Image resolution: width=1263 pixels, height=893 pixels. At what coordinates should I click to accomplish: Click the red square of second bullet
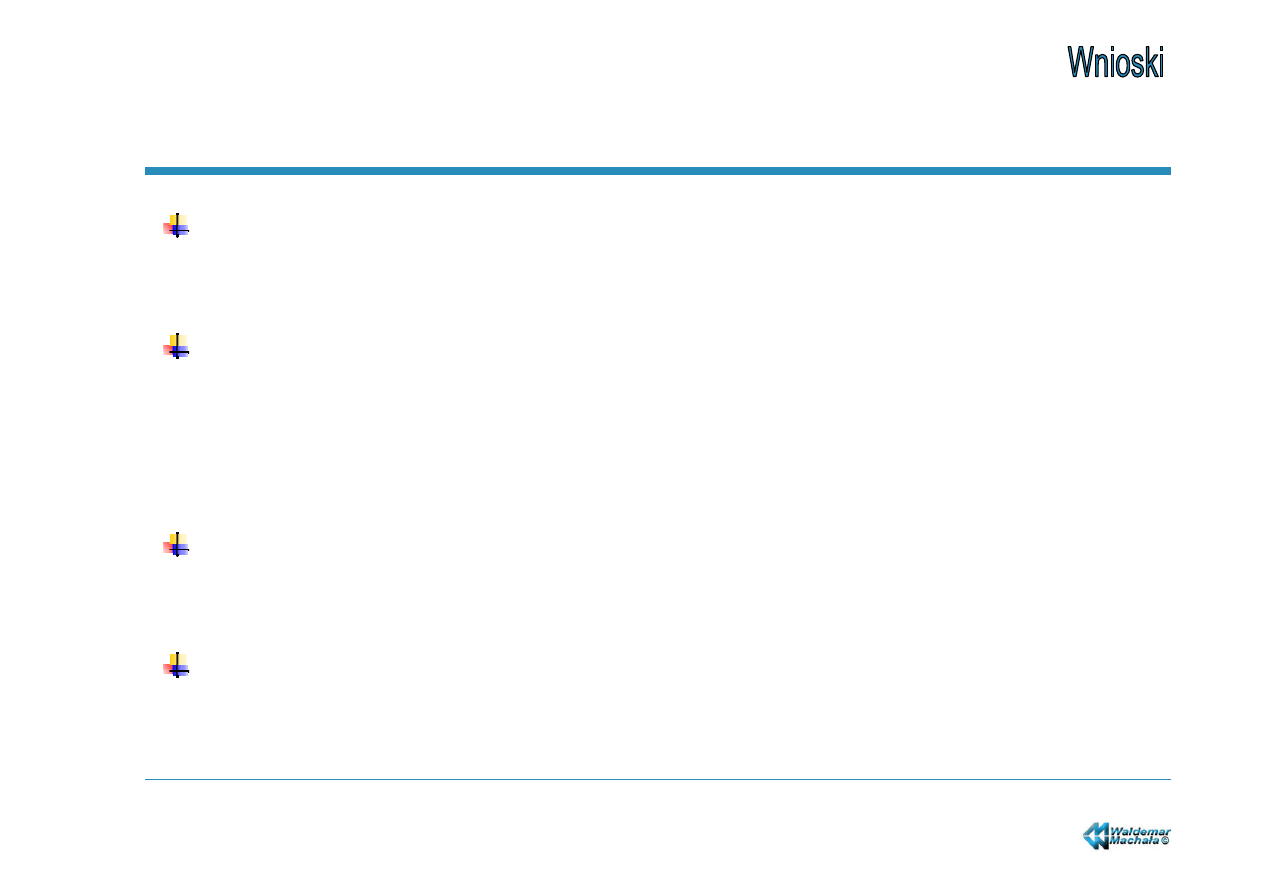click(x=169, y=349)
